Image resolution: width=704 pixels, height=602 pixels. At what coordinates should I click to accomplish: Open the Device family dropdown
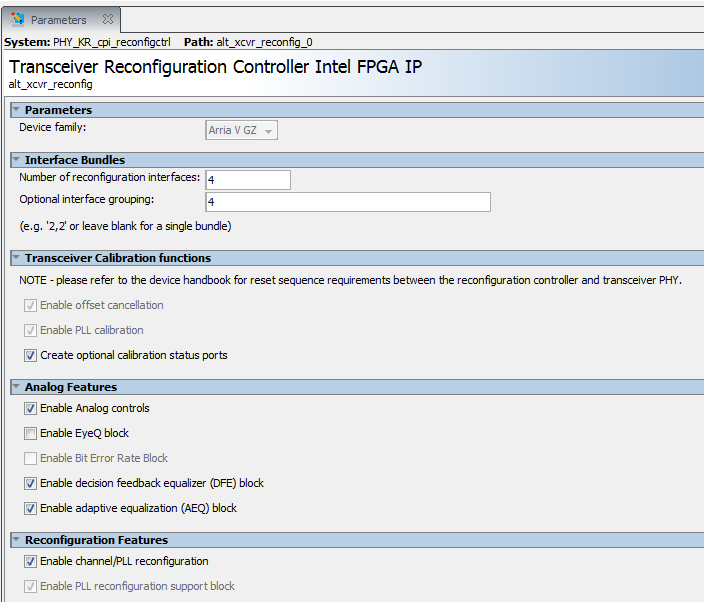[242, 130]
